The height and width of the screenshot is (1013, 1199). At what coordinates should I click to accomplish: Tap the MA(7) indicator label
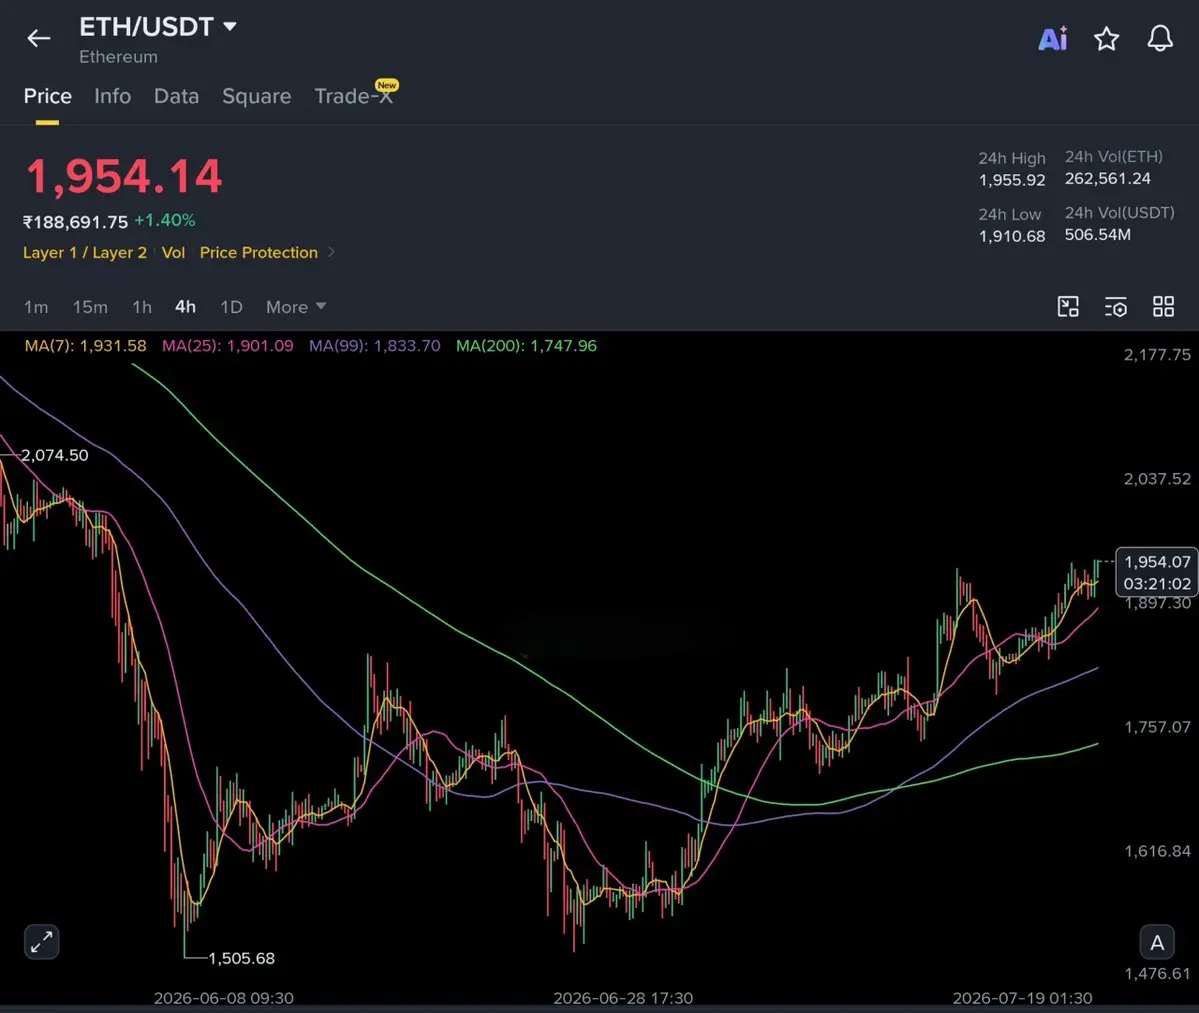point(85,346)
